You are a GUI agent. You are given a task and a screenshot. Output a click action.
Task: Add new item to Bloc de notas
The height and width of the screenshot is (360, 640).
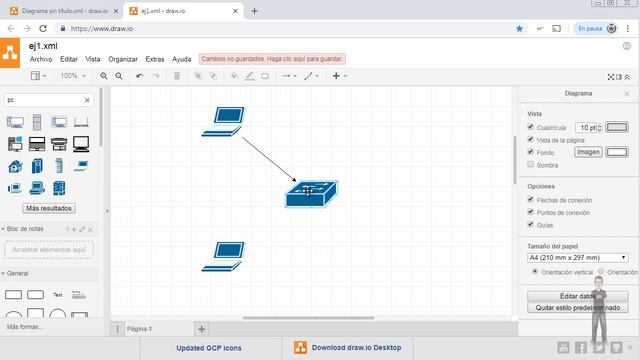click(74, 229)
